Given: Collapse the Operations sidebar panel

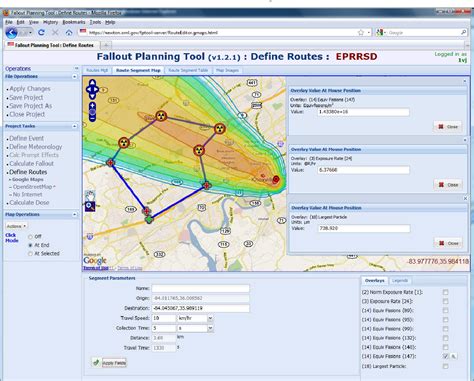Looking at the screenshot, I should (76, 68).
